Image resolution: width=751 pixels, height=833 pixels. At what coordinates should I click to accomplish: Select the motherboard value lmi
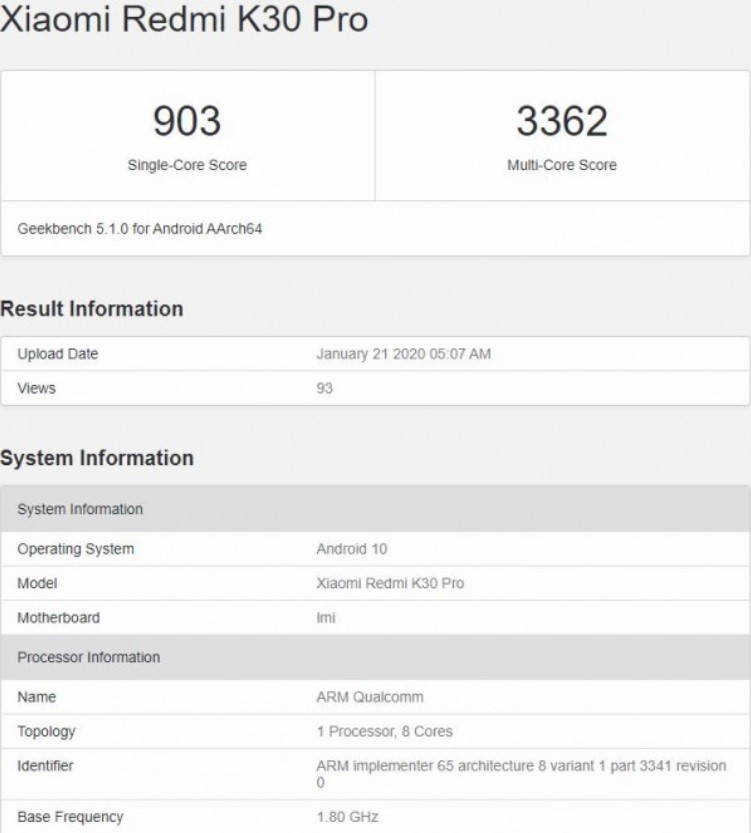[x=326, y=618]
